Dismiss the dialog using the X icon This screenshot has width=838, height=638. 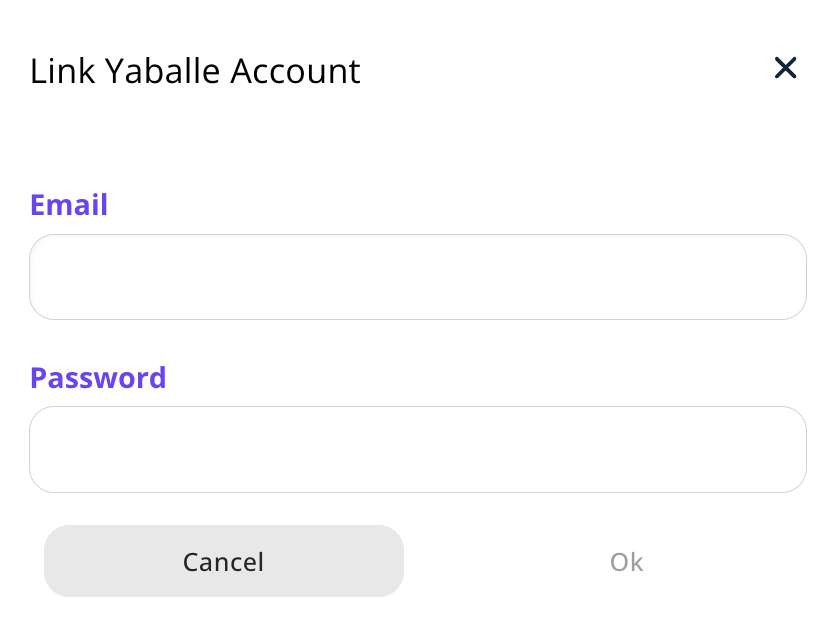click(x=785, y=68)
